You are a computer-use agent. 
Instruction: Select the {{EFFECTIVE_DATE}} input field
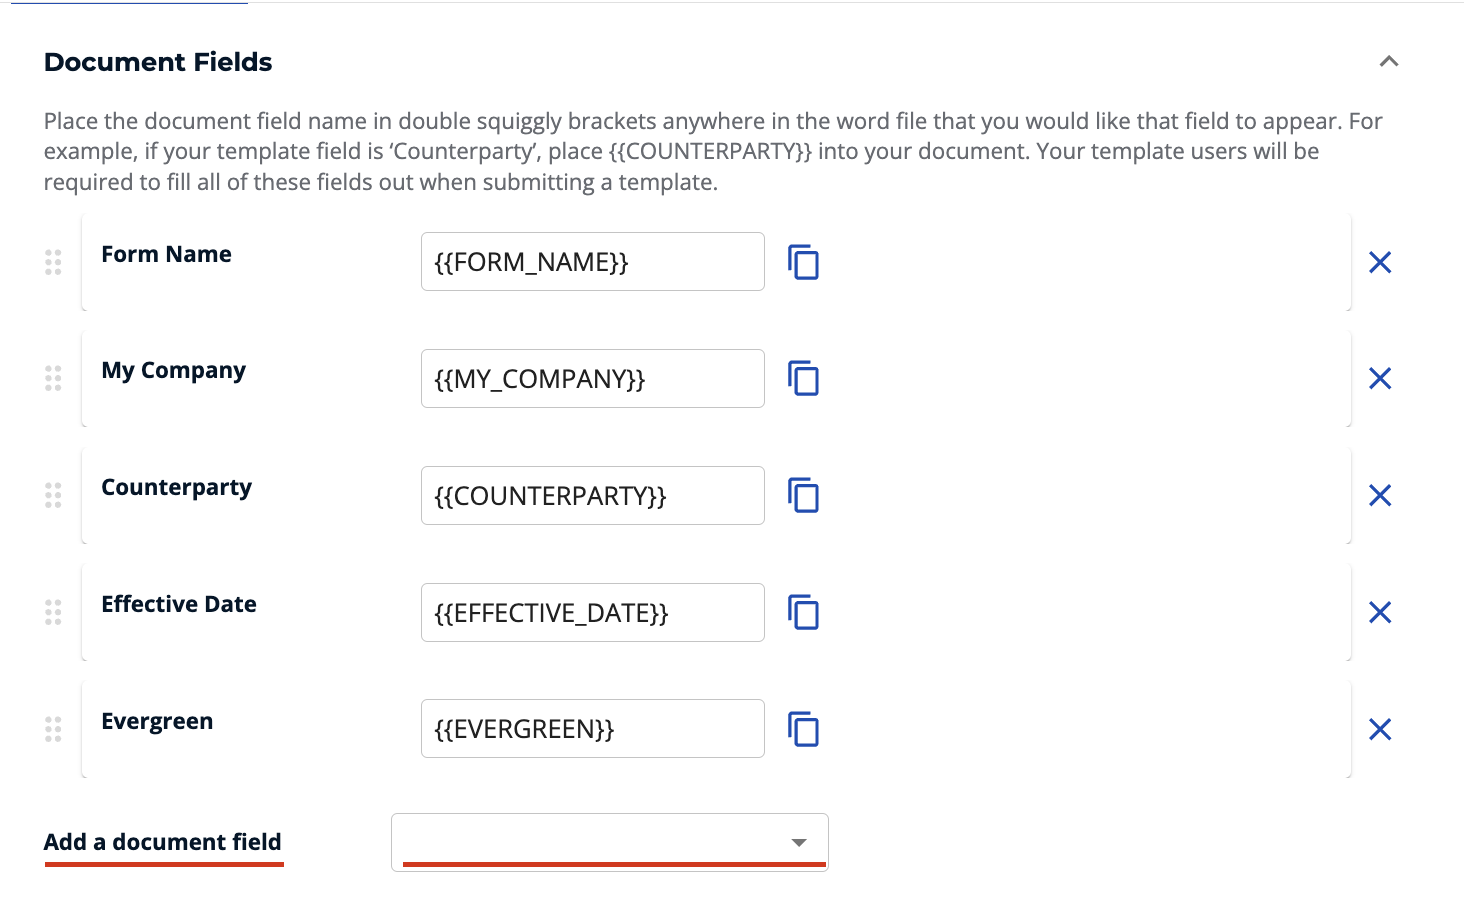pyautogui.click(x=592, y=612)
